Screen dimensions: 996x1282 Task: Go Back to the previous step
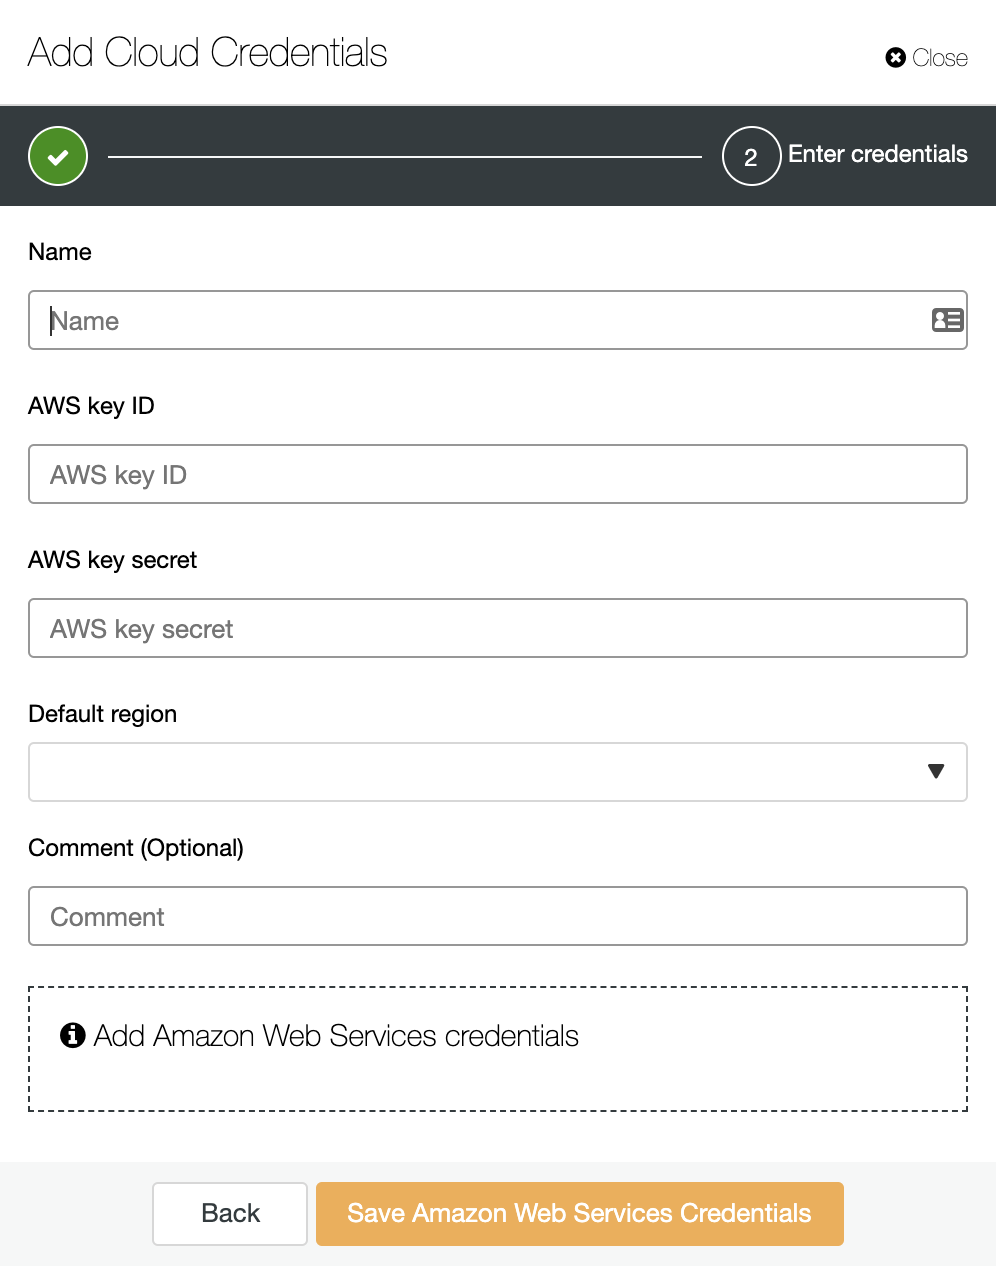[230, 1214]
